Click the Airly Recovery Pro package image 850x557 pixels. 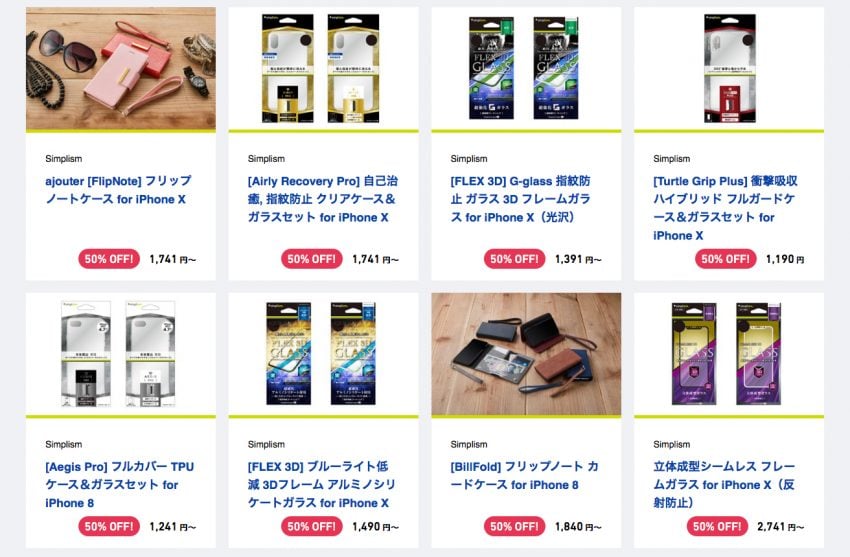(323, 69)
